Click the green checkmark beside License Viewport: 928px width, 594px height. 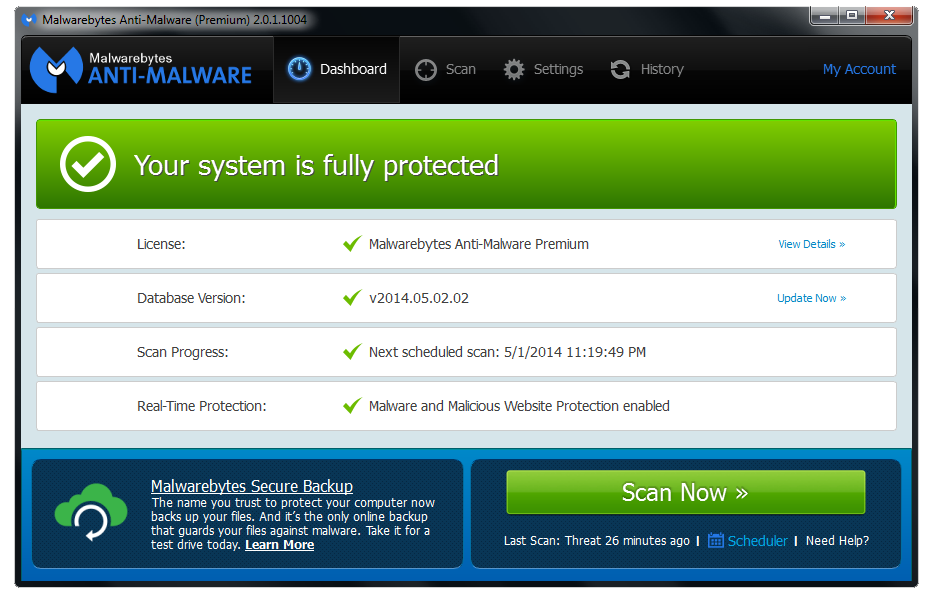pyautogui.click(x=352, y=243)
